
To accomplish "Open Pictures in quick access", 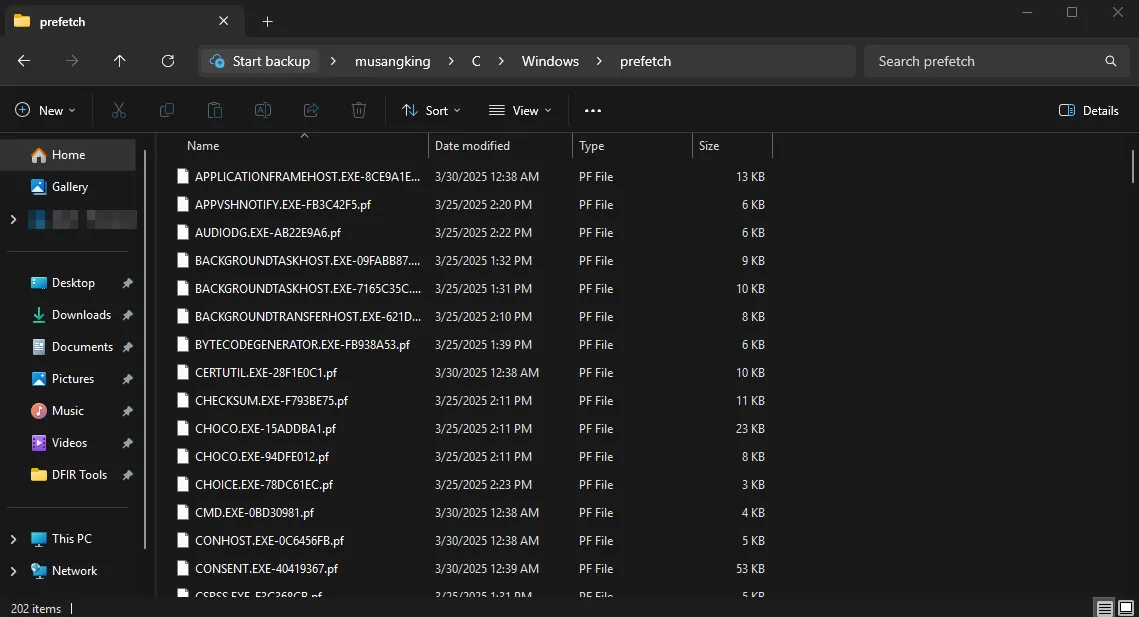I will coord(72,379).
